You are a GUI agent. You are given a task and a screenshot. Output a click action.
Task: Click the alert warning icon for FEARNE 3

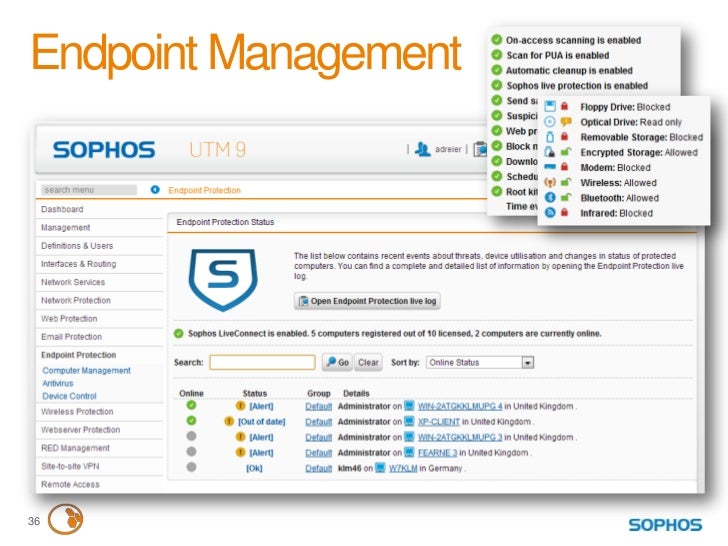click(240, 452)
